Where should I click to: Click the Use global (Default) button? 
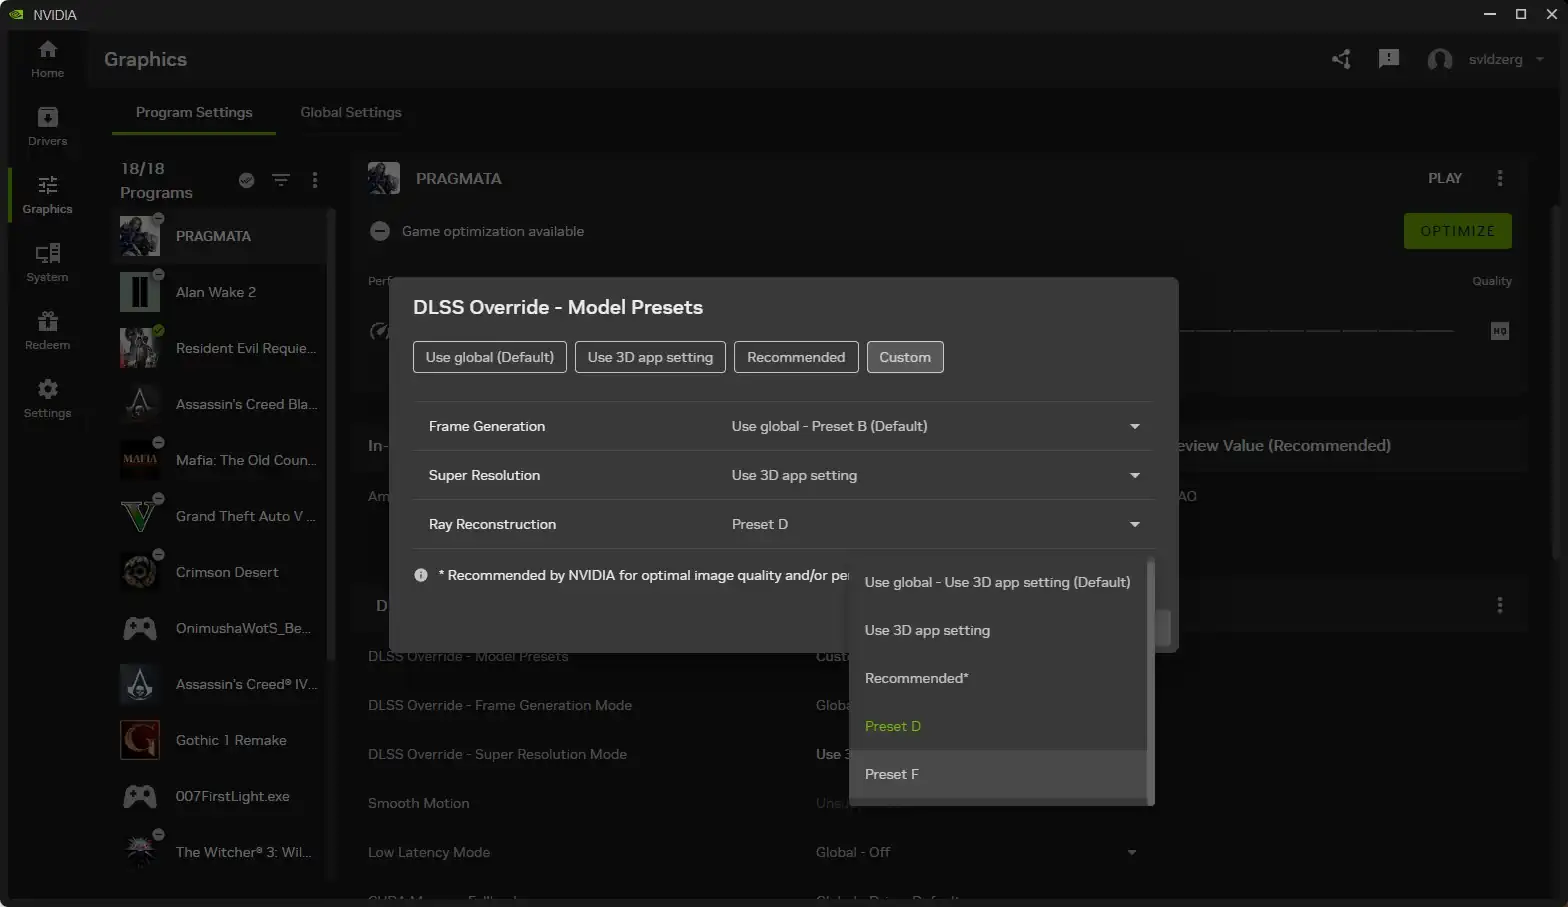pyautogui.click(x=490, y=357)
